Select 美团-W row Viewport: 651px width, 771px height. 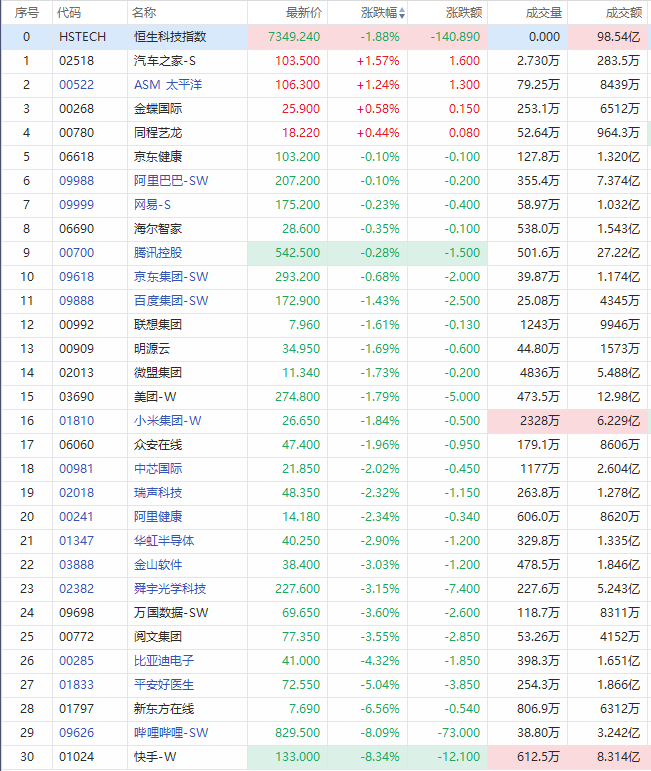point(325,397)
